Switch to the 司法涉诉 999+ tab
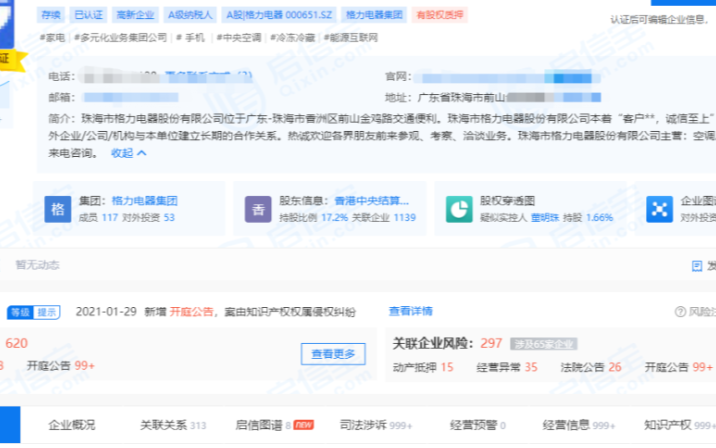The height and width of the screenshot is (448, 716). tap(376, 425)
